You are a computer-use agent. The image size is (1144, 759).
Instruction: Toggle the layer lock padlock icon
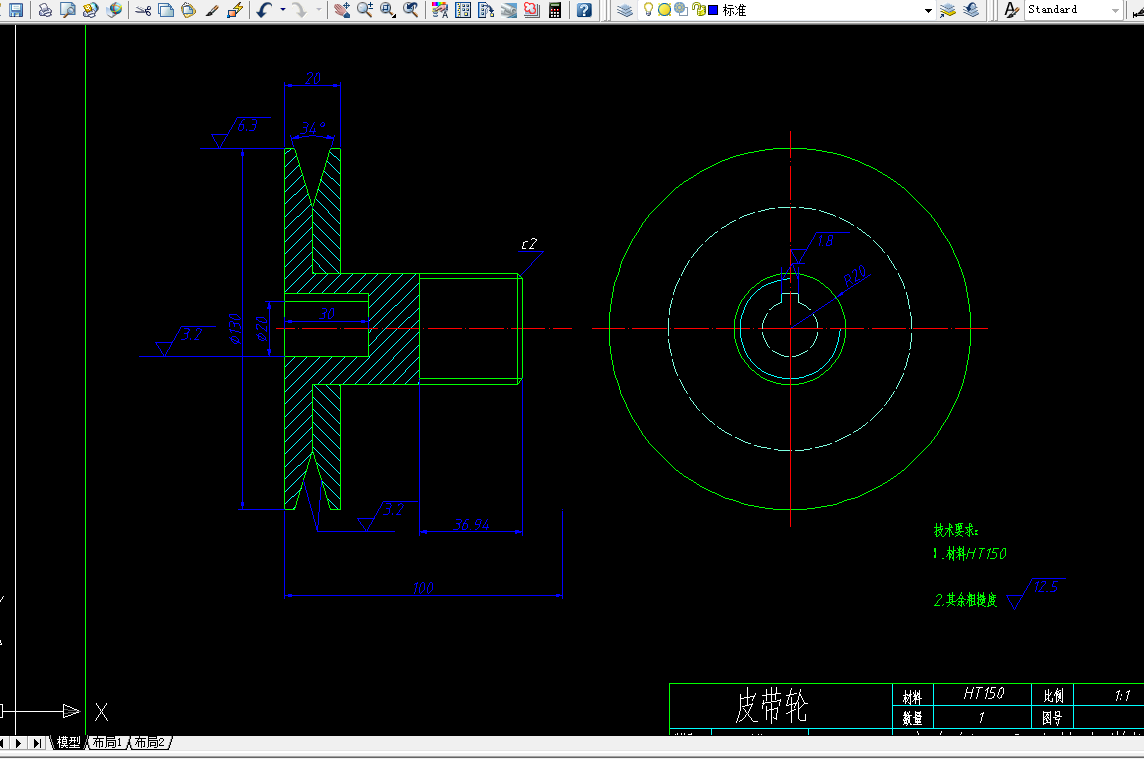pos(698,9)
